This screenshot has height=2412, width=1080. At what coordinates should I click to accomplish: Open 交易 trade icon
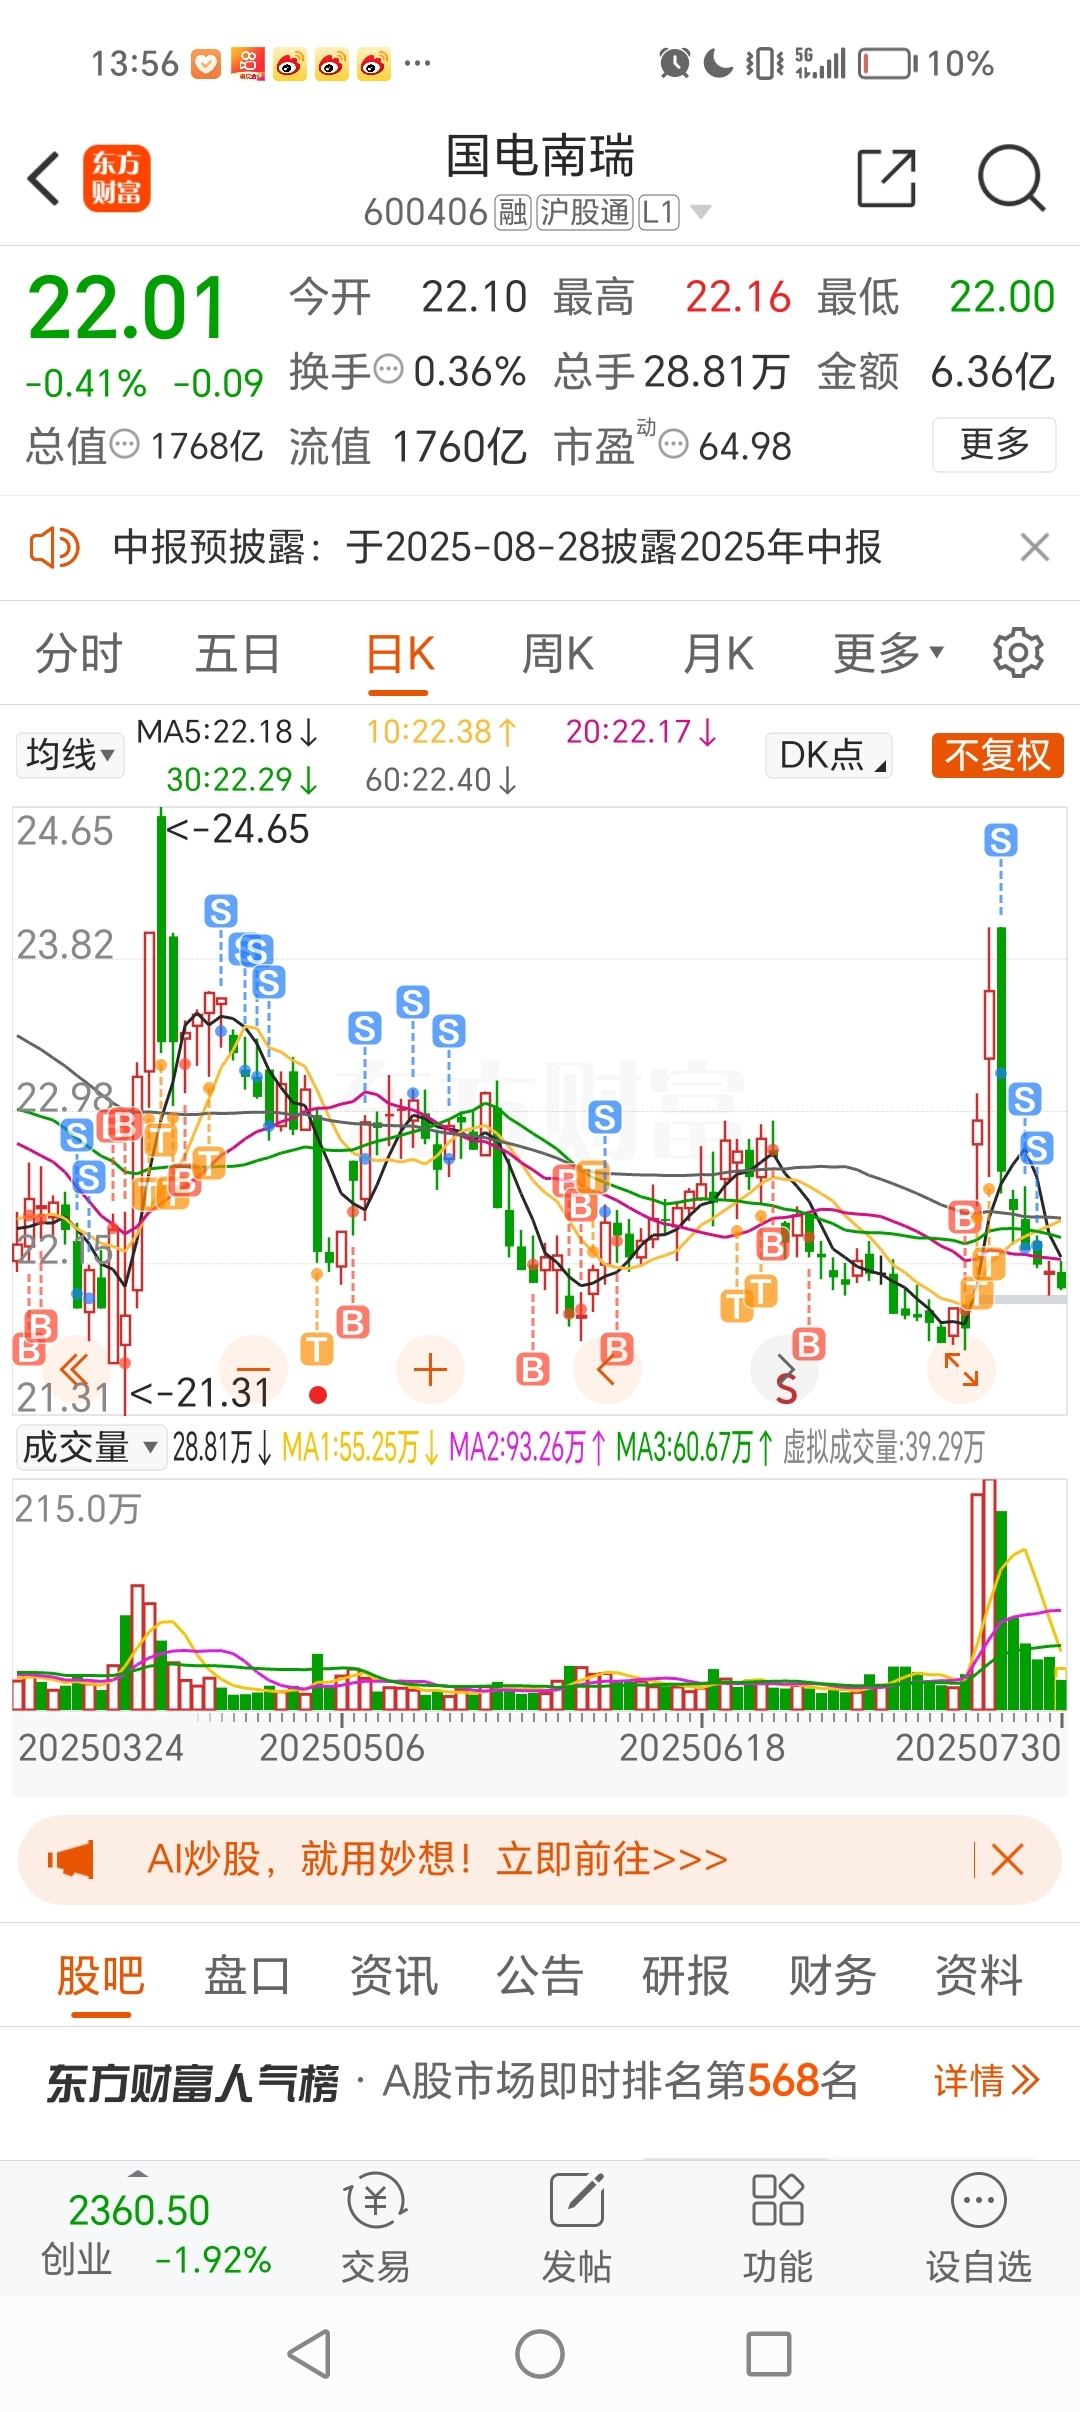tap(375, 2228)
